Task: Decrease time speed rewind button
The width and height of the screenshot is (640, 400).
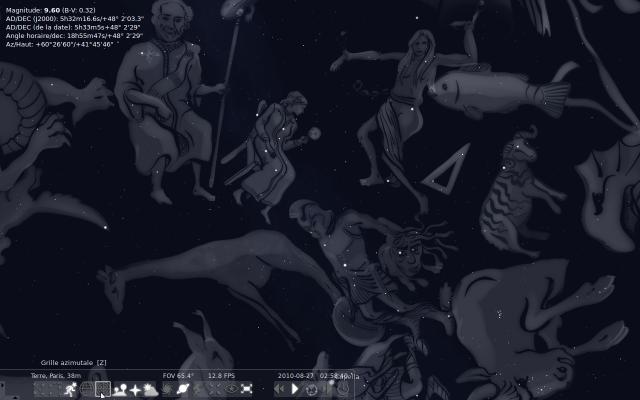Action: (277, 389)
